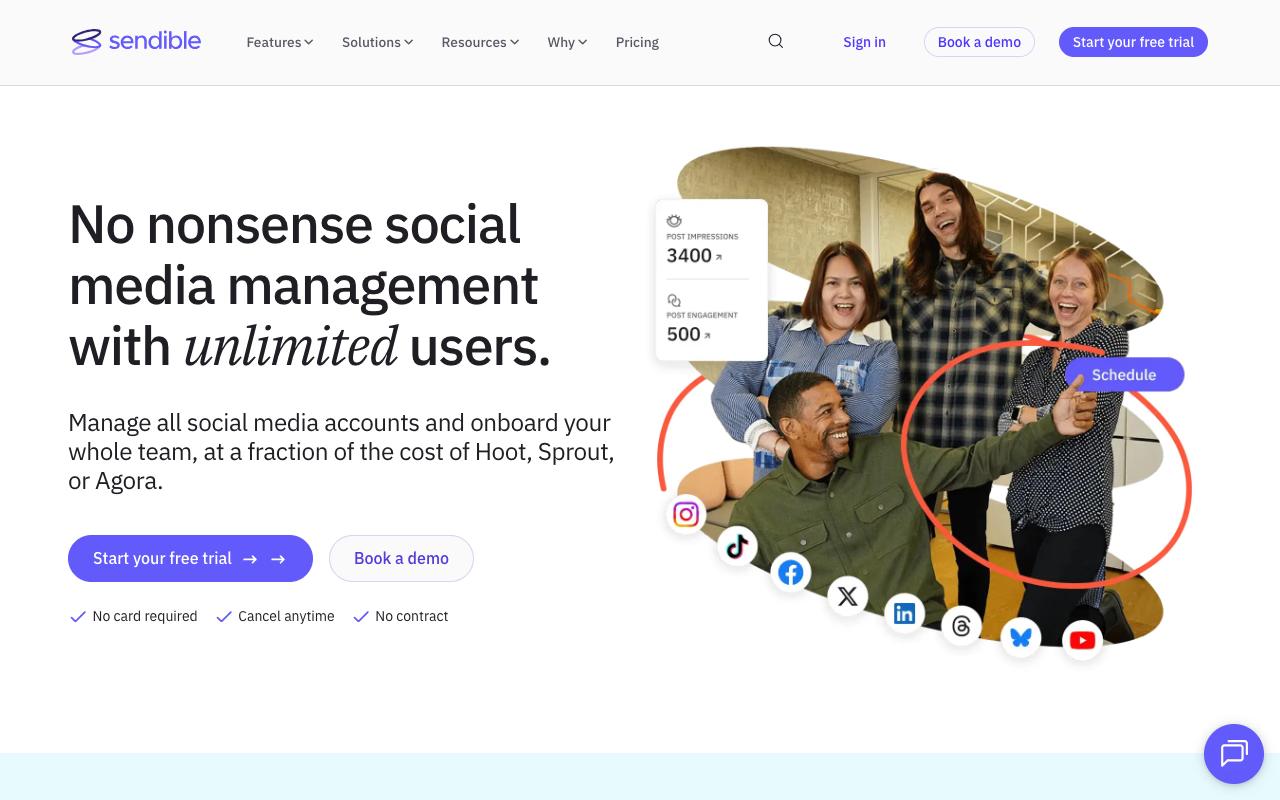The width and height of the screenshot is (1280, 800).
Task: Click the No nonsense social media headline
Action: point(310,285)
